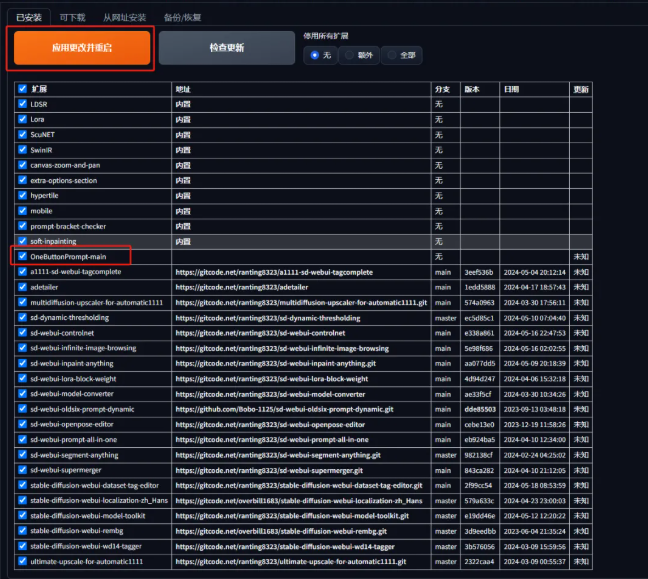Toggle the soft-inpainting checkbox
648x579 pixels.
coord(22,241)
